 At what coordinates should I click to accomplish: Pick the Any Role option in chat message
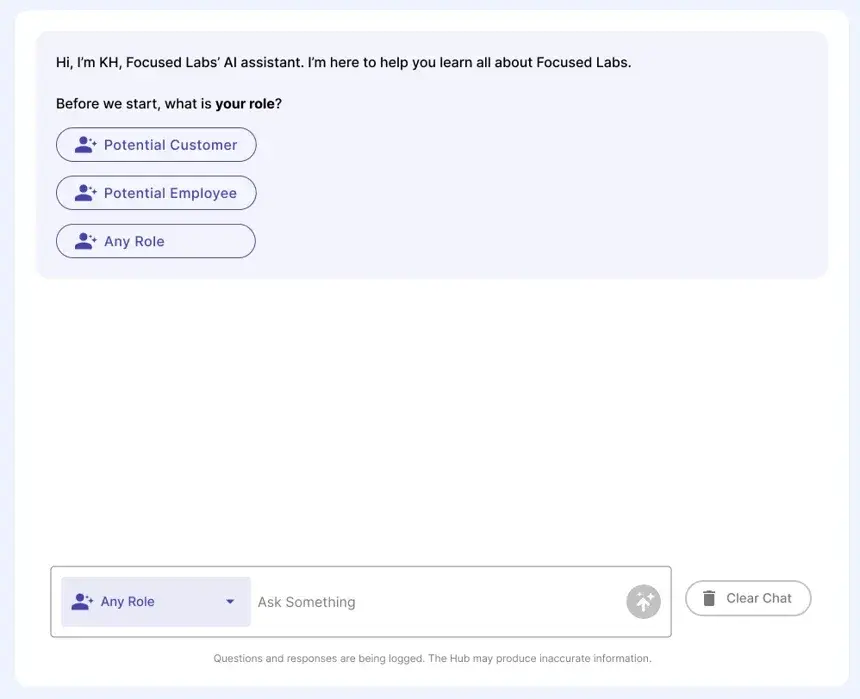tap(156, 241)
